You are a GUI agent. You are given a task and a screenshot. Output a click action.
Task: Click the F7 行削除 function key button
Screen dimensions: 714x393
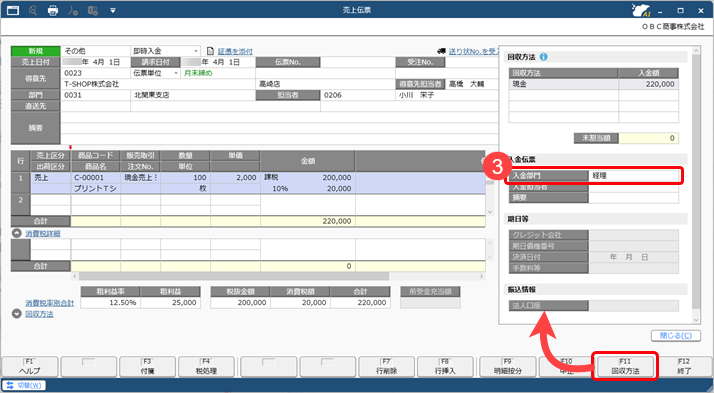(386, 367)
